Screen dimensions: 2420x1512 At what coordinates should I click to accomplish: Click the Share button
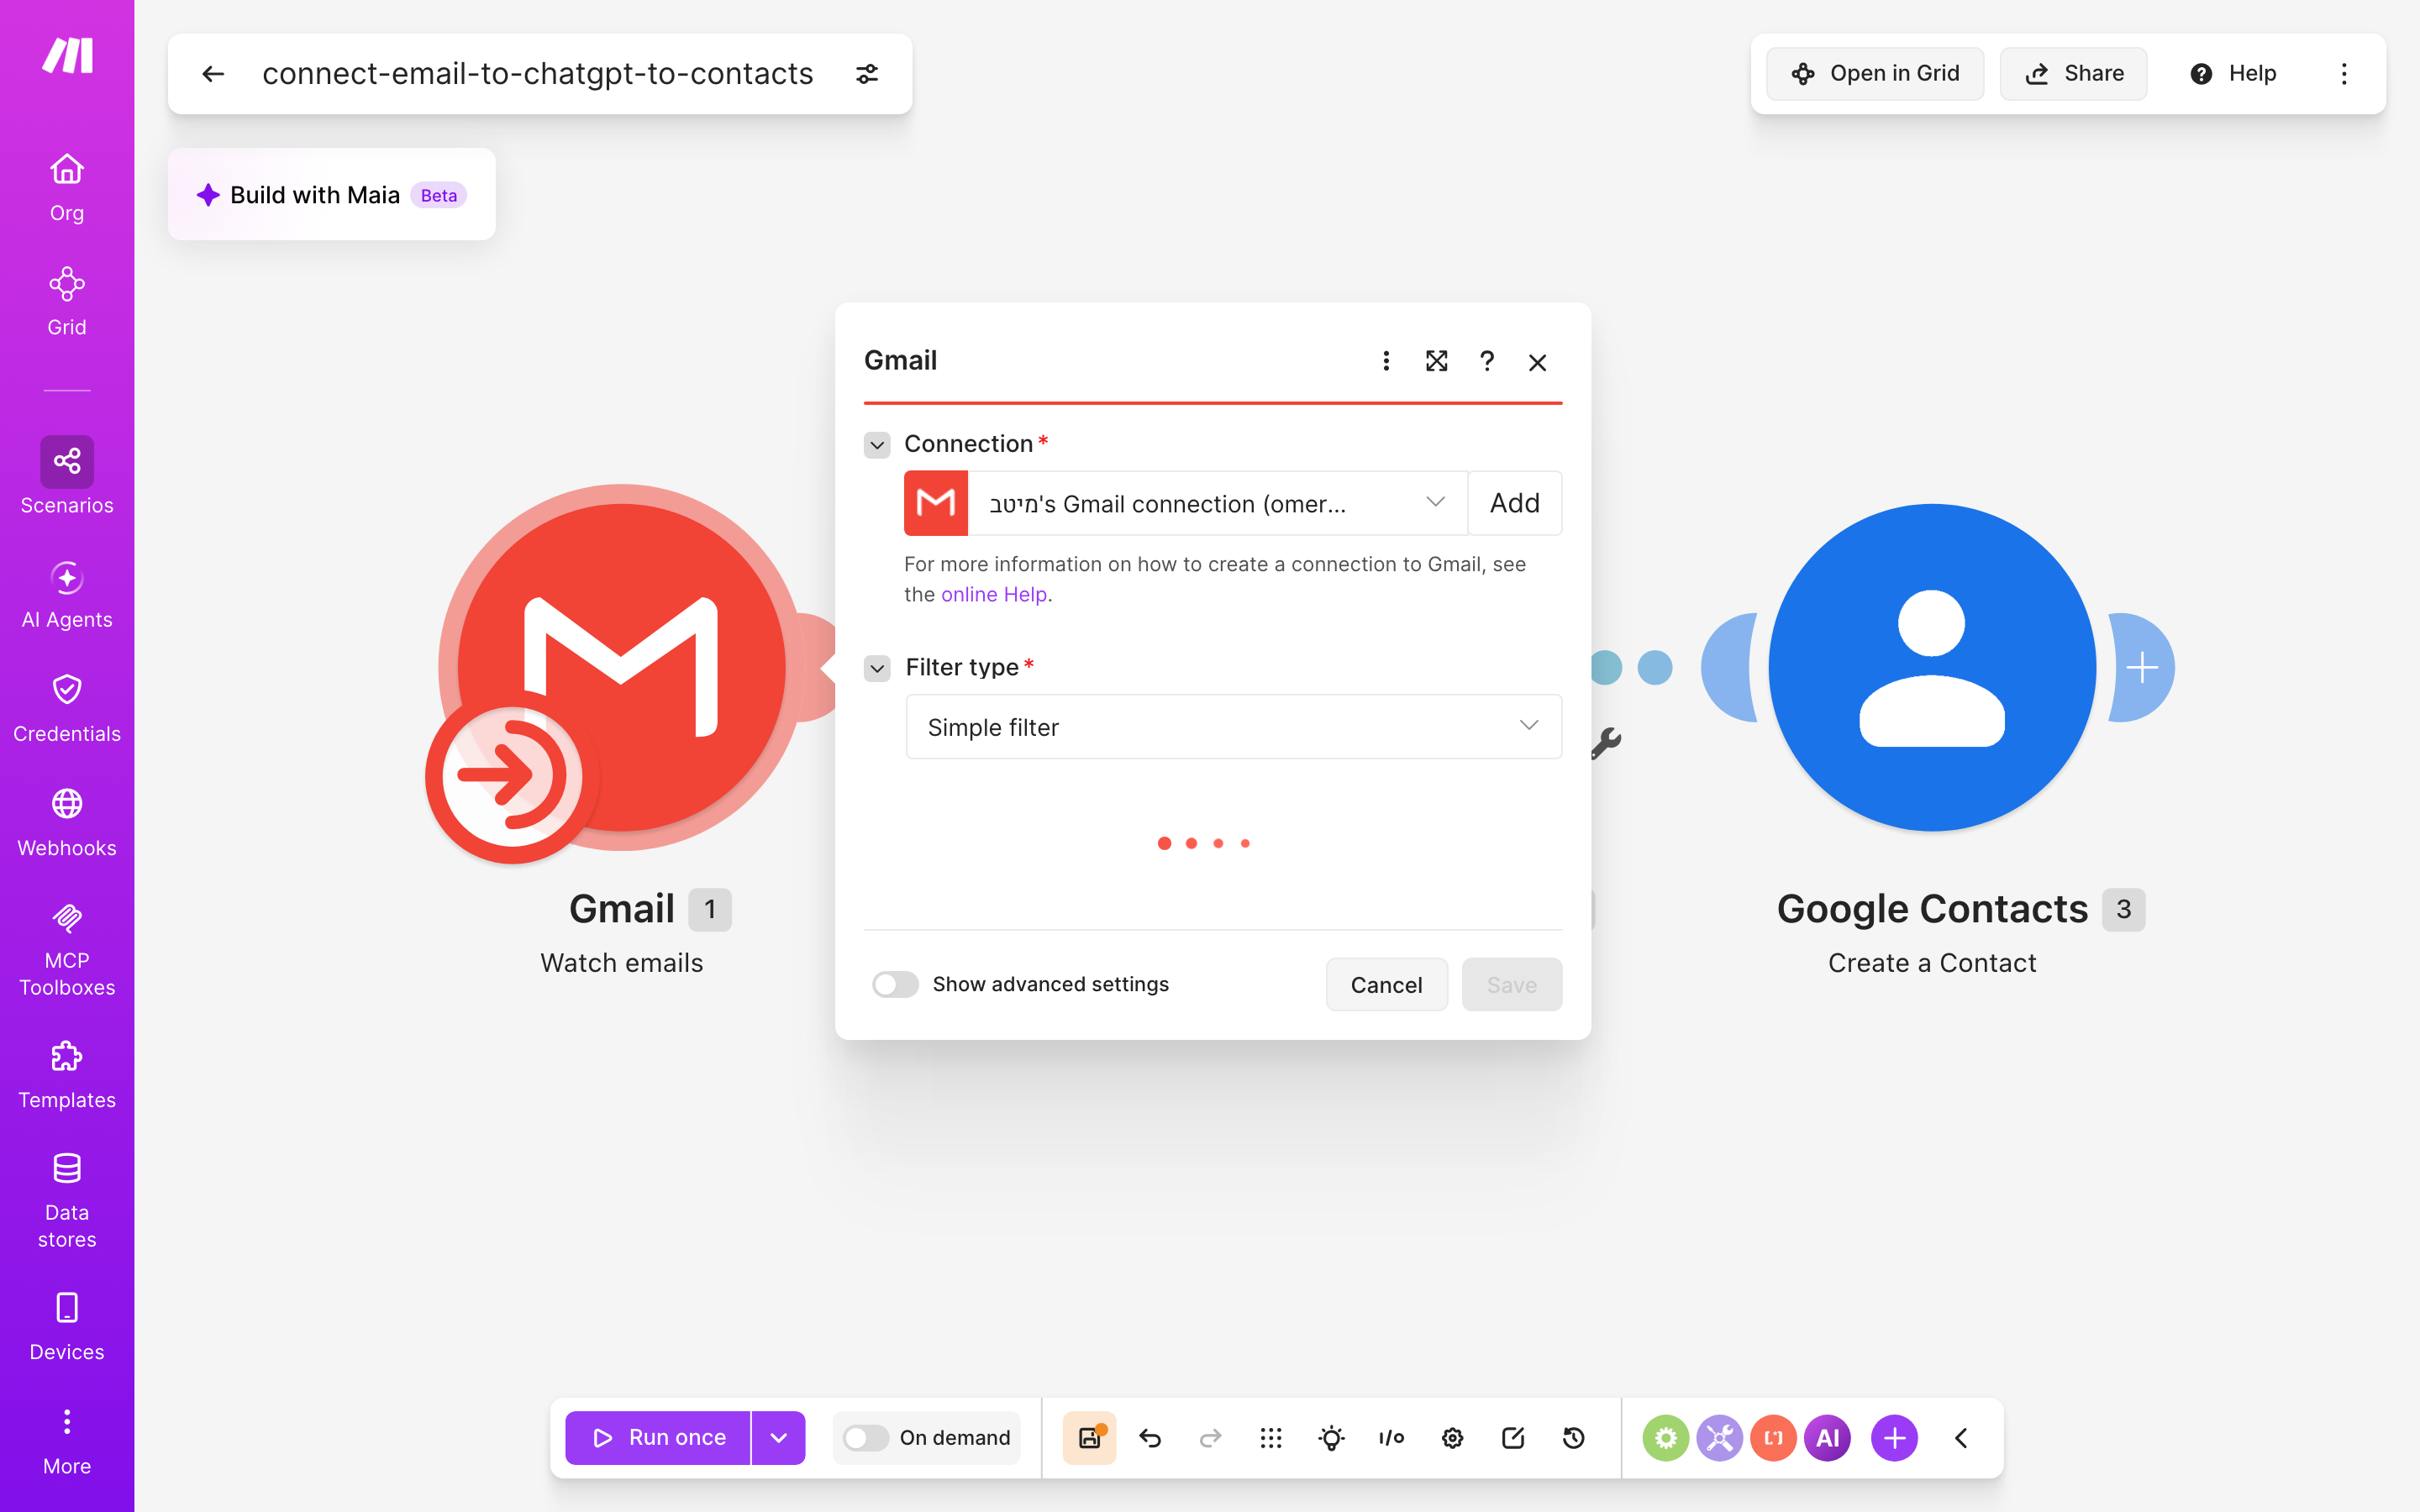[2073, 74]
